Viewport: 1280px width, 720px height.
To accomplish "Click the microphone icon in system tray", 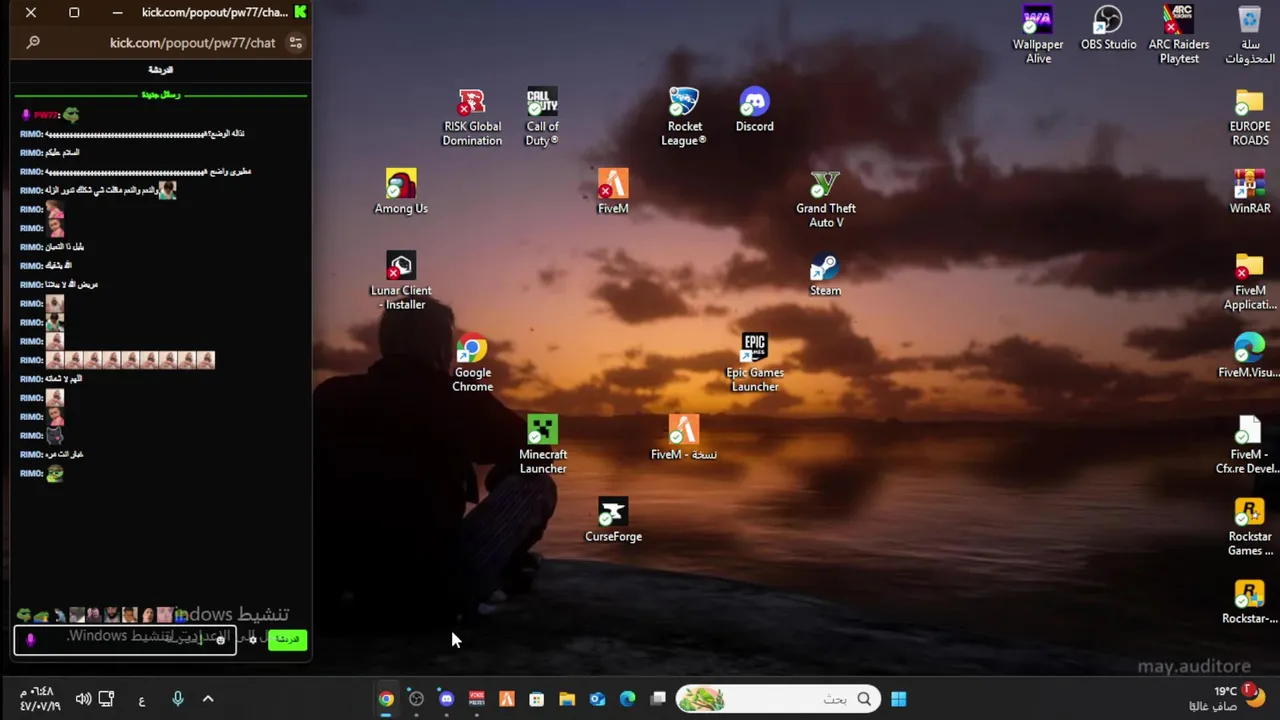I will coord(178,699).
